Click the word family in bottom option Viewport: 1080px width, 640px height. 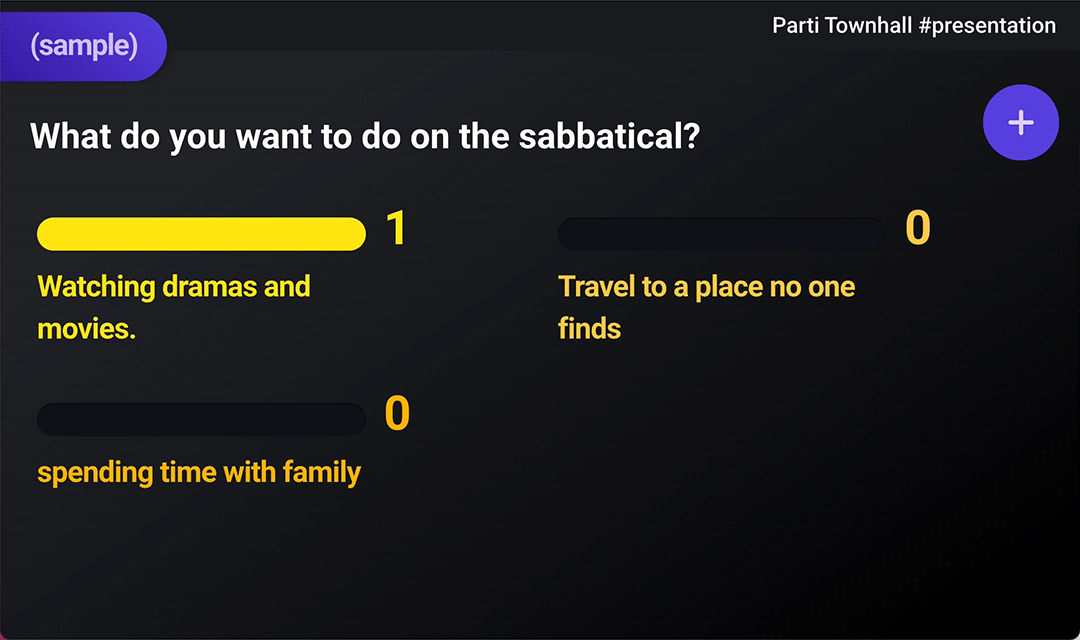pos(322,473)
